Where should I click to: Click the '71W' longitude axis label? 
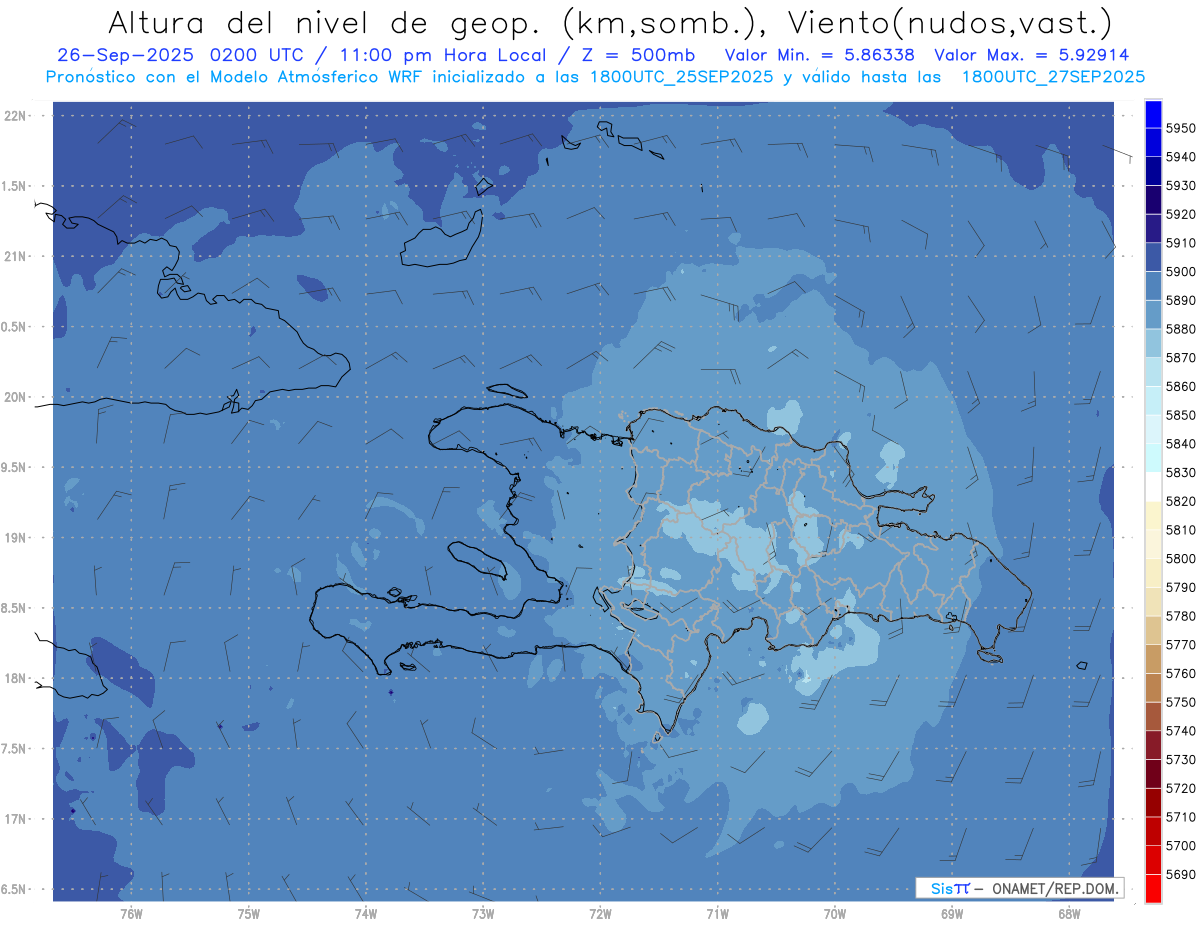pos(717,914)
